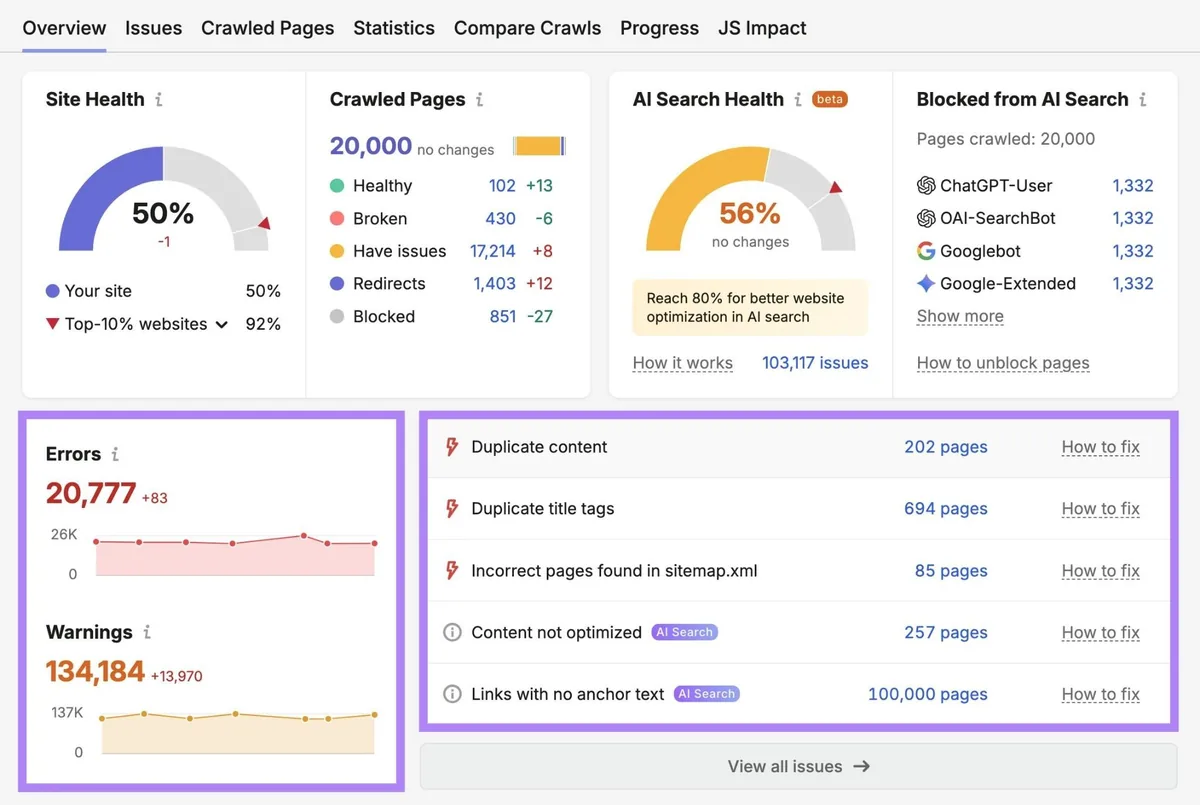Screen dimensions: 1200x805
Task: Click the View all issues button
Action: tap(798, 767)
